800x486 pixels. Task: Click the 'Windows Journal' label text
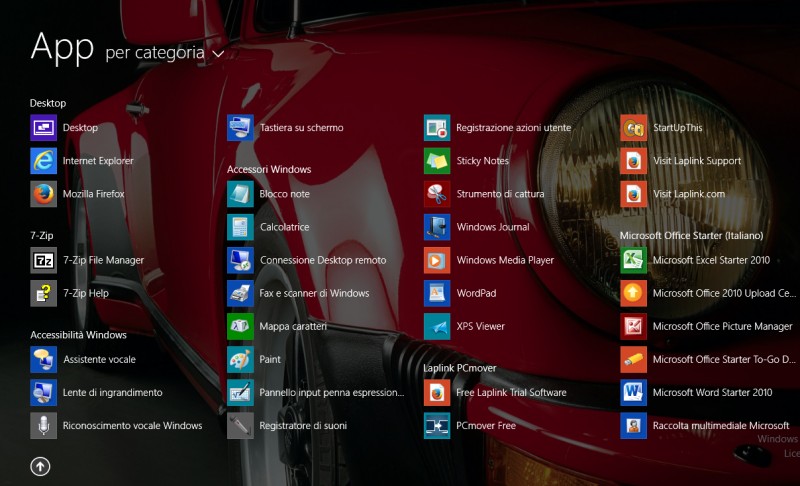click(x=493, y=227)
